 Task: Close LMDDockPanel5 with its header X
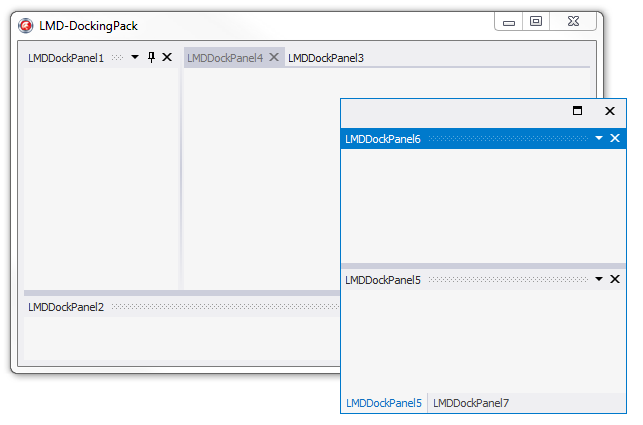point(615,279)
